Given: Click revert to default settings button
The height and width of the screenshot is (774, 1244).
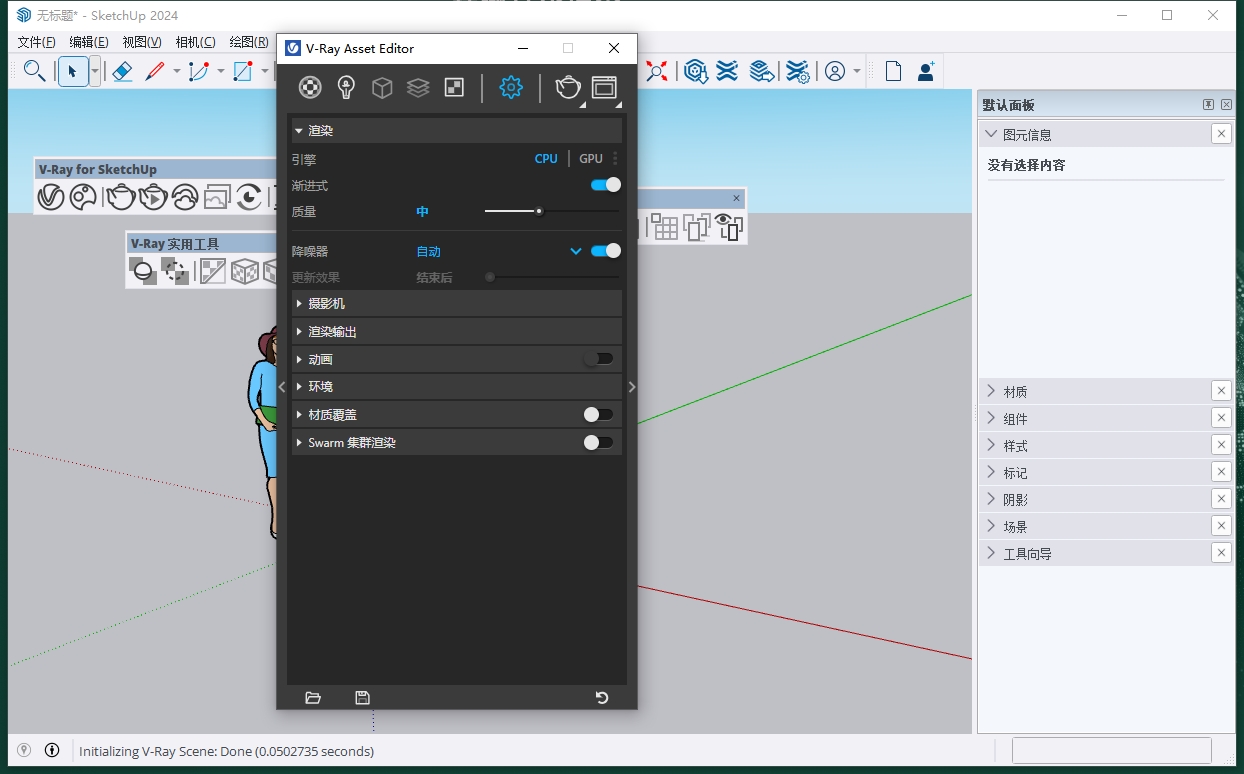Looking at the screenshot, I should 602,697.
